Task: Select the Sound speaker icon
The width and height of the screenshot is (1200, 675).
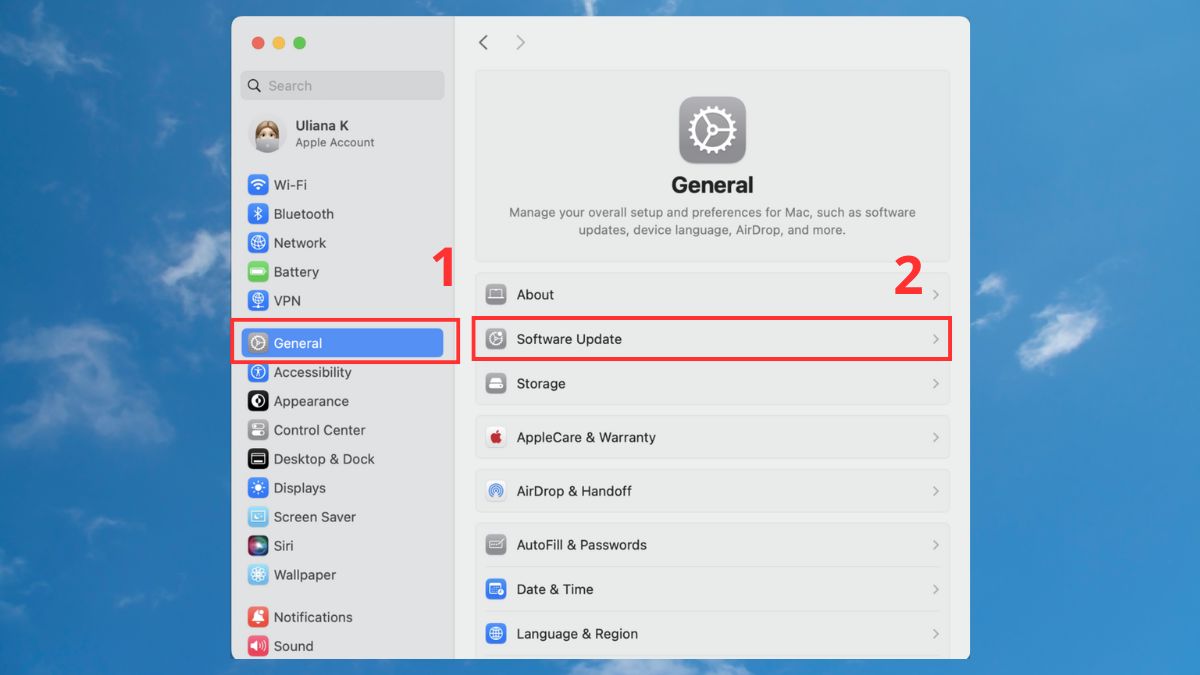Action: point(258,646)
